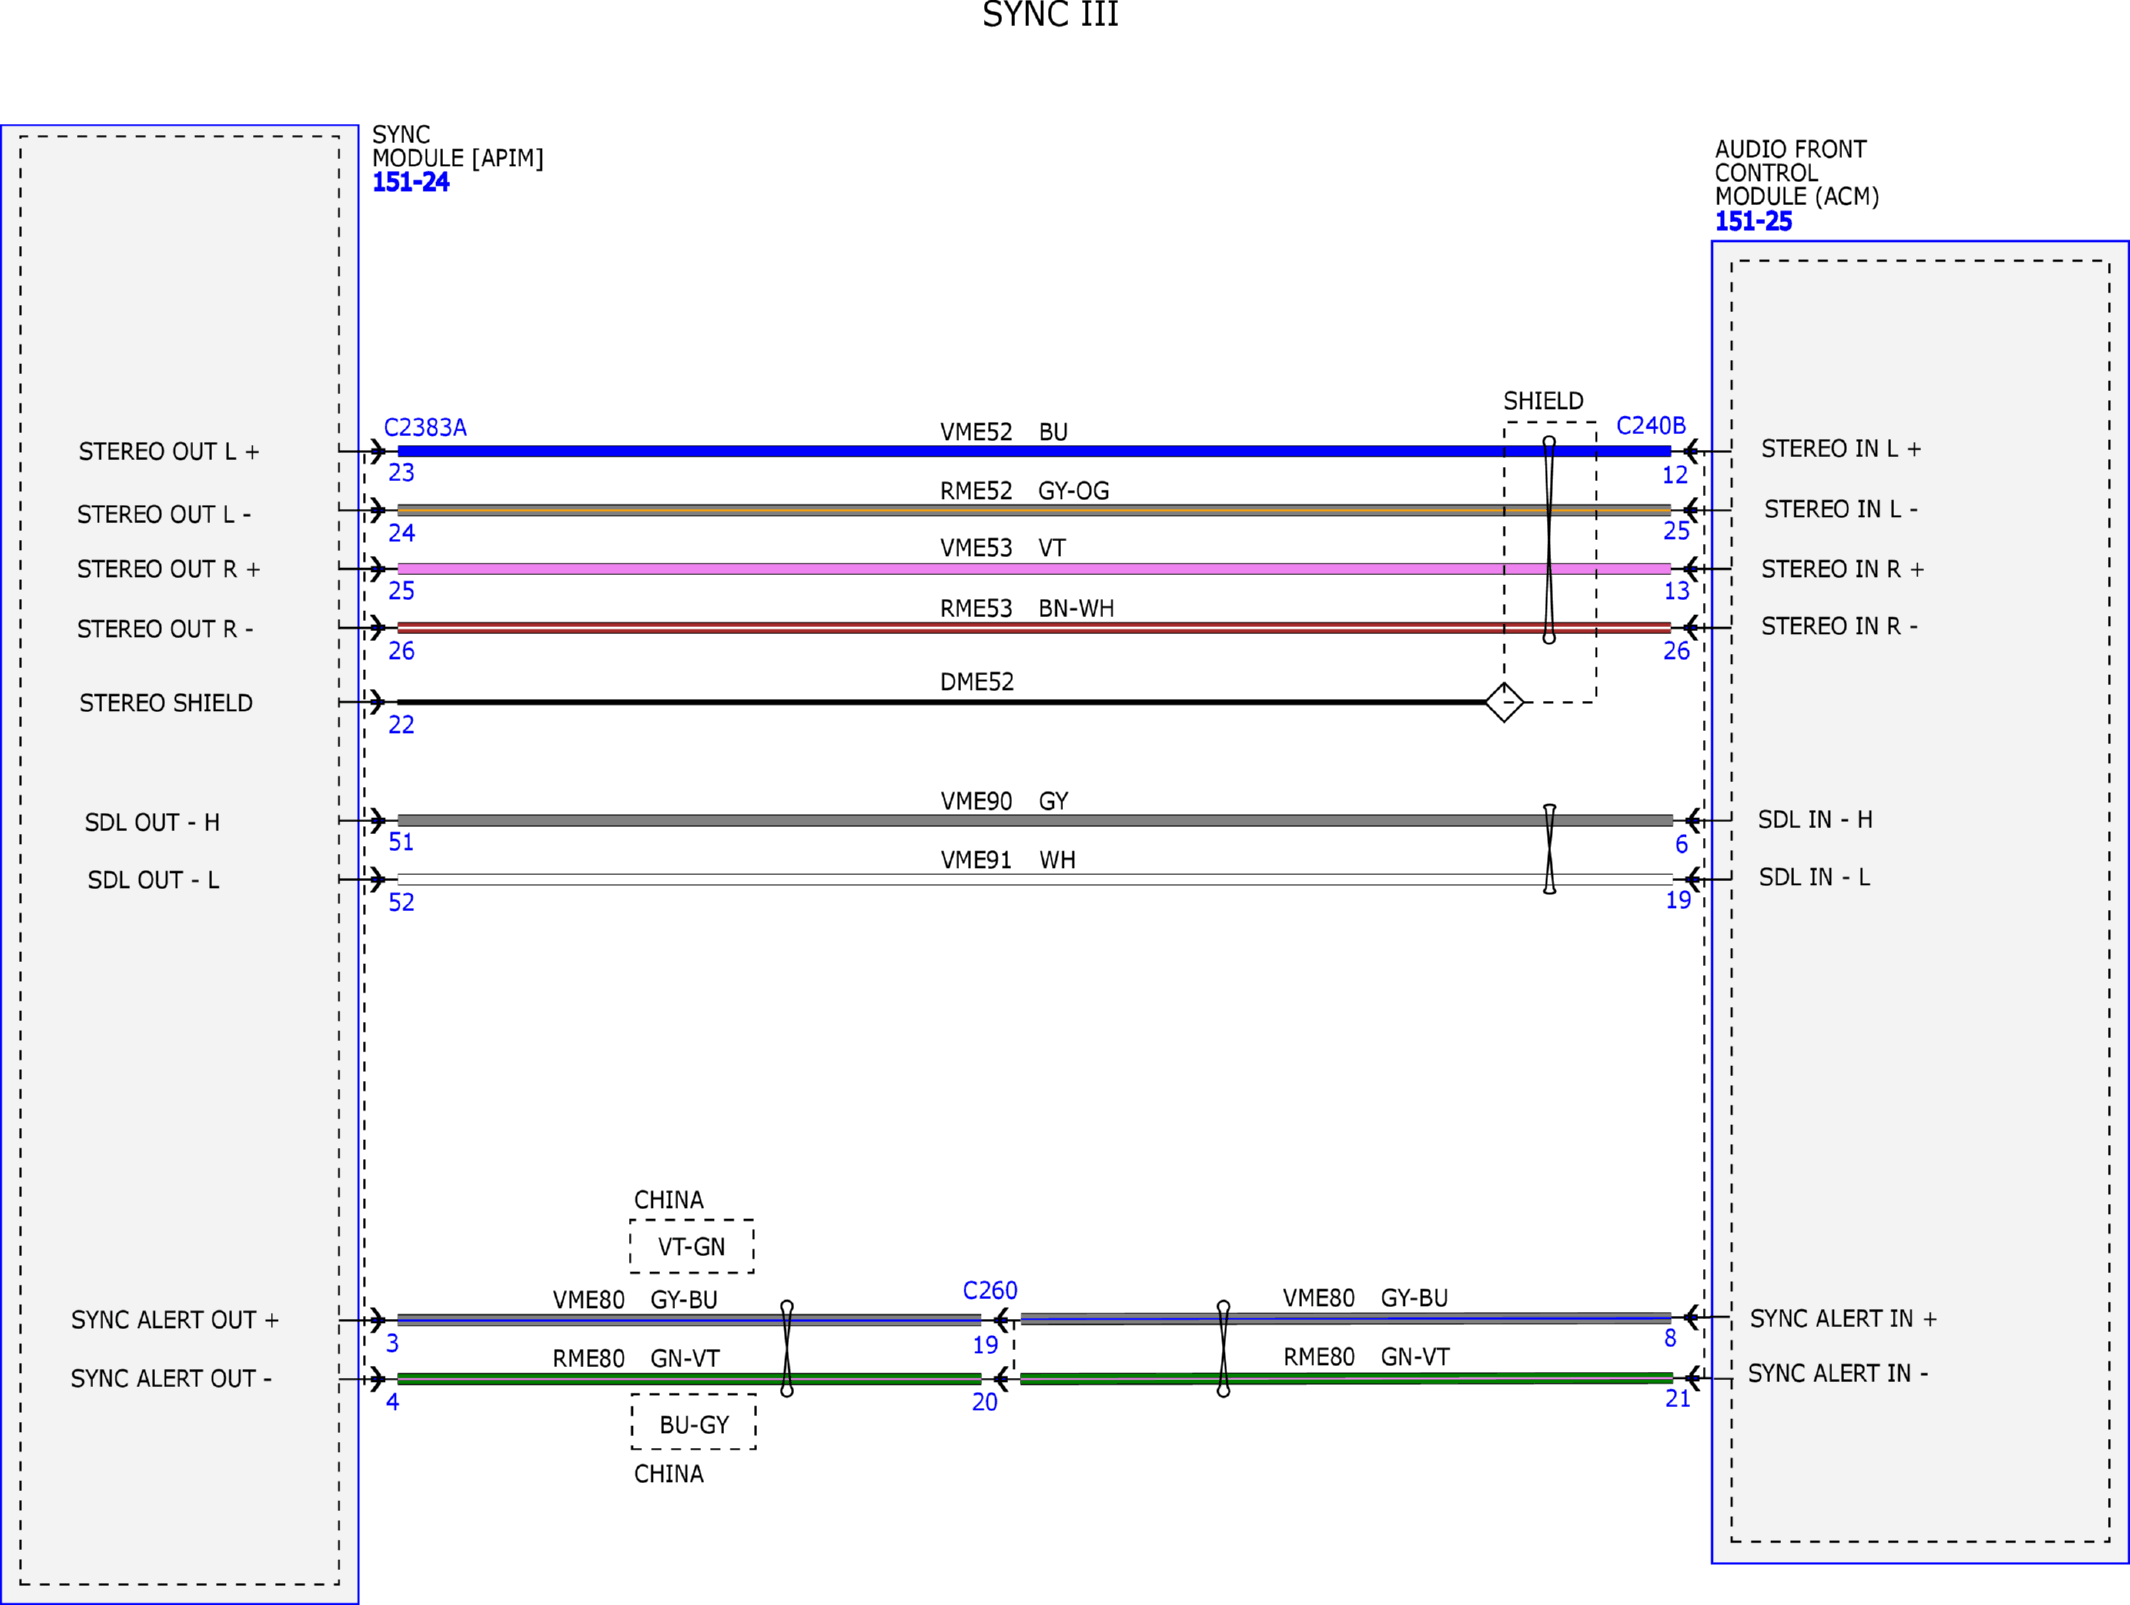This screenshot has width=2130, height=1605.
Task: Select connector label C240B
Action: (x=1651, y=425)
